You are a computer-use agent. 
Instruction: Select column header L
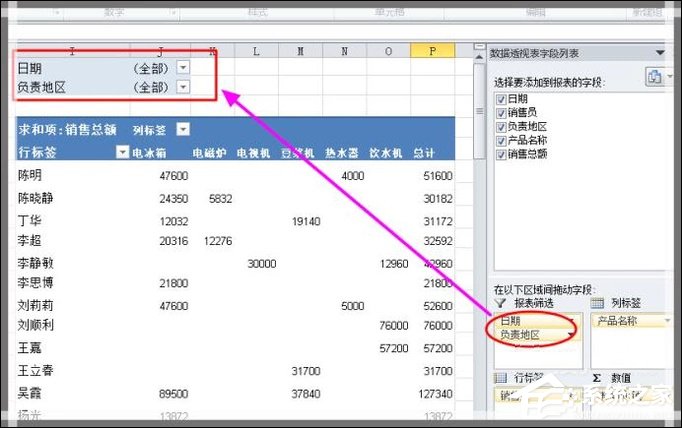(256, 50)
